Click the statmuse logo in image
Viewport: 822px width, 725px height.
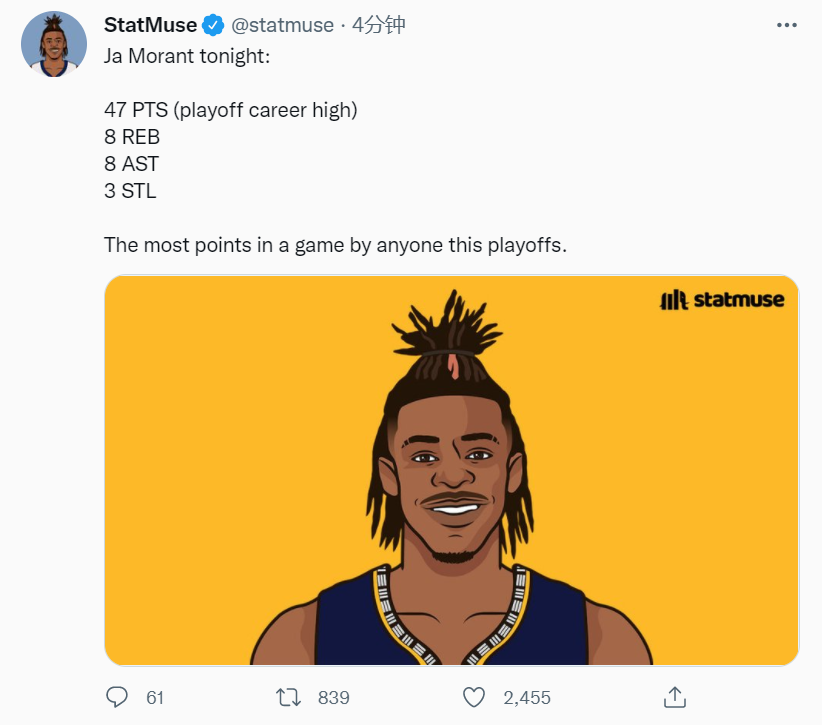722,300
